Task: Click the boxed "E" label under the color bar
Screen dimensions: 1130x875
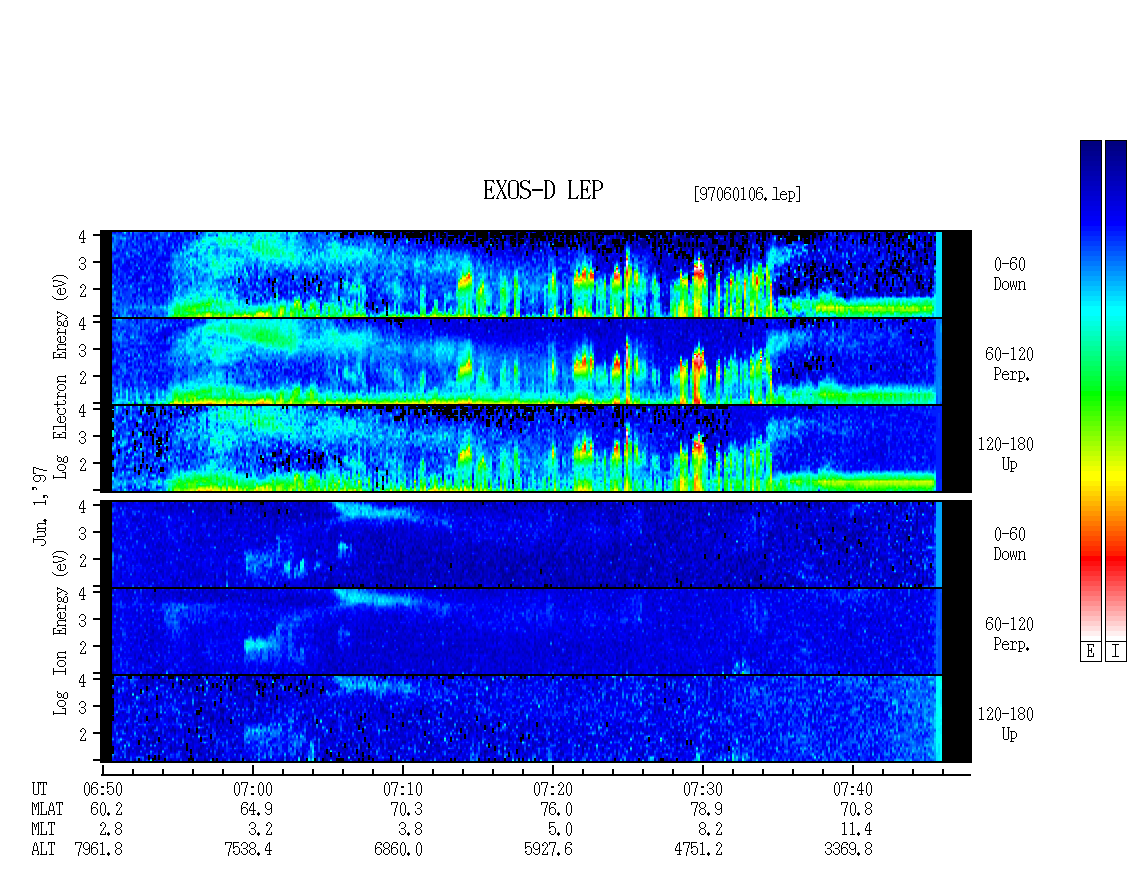Action: tap(1090, 651)
